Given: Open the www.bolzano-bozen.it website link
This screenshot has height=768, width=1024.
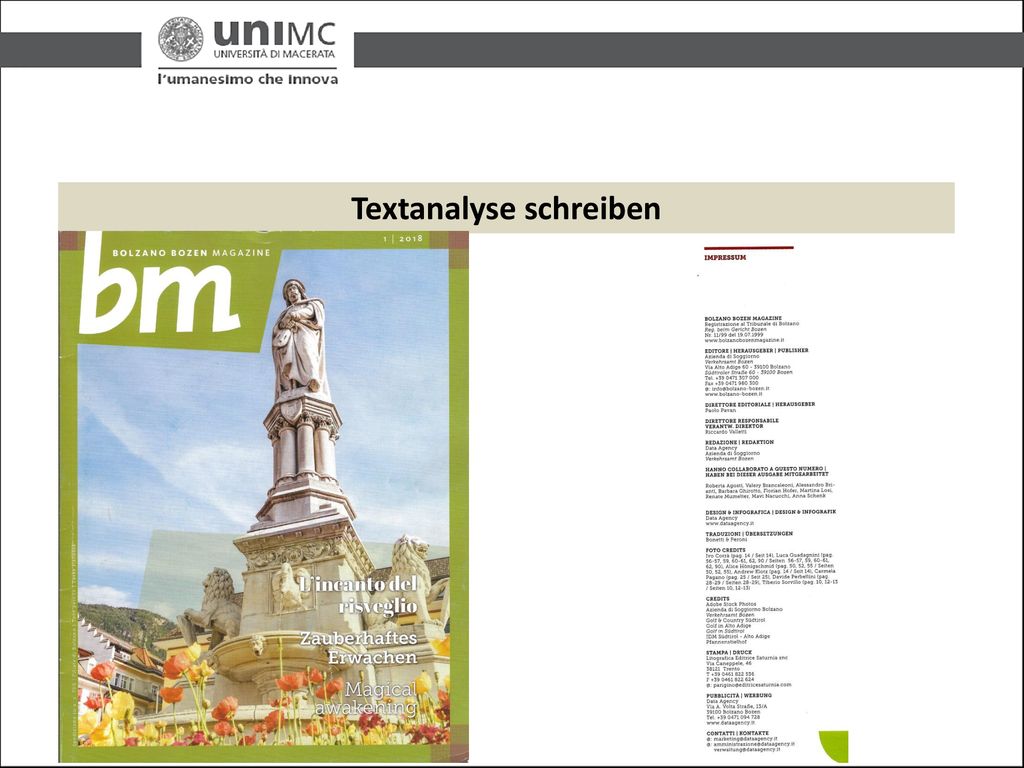Looking at the screenshot, I should (x=733, y=394).
